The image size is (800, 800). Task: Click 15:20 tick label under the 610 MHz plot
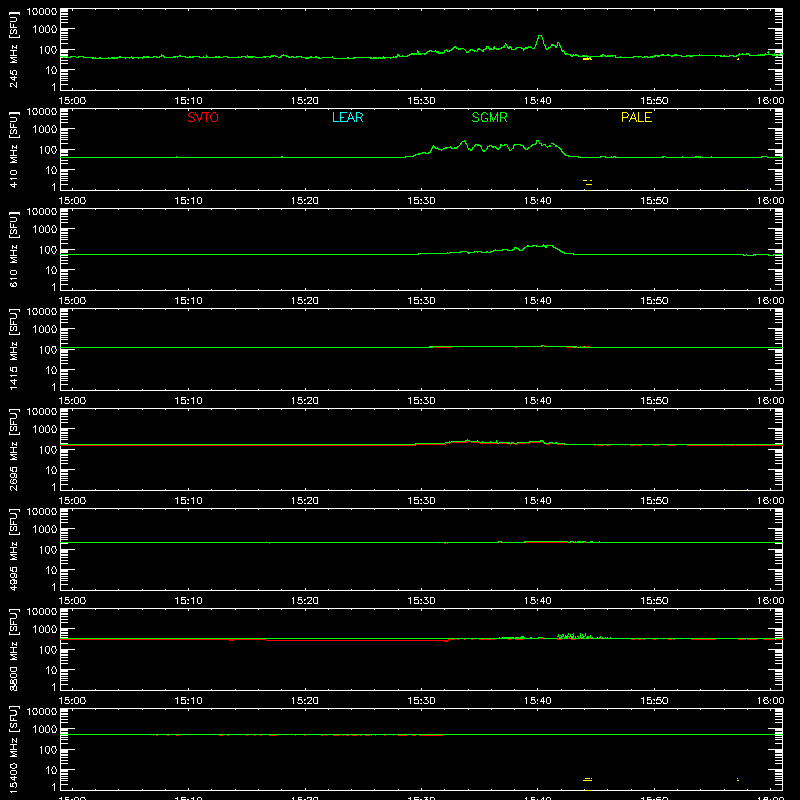(x=305, y=301)
